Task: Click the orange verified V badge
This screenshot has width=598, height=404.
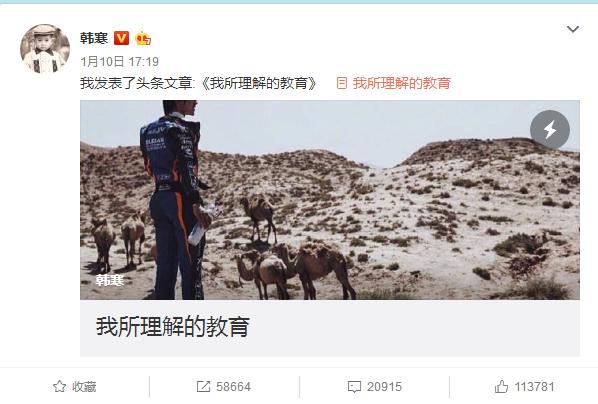Action: click(121, 38)
